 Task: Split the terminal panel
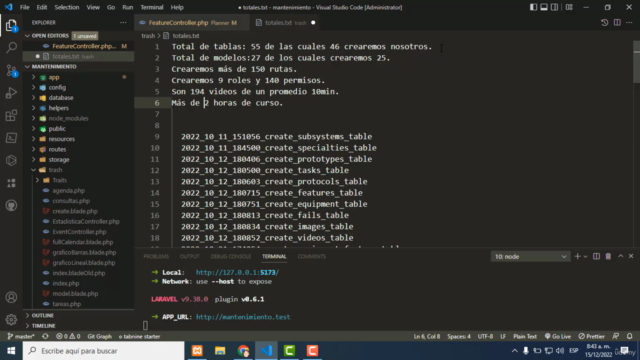tap(596, 256)
